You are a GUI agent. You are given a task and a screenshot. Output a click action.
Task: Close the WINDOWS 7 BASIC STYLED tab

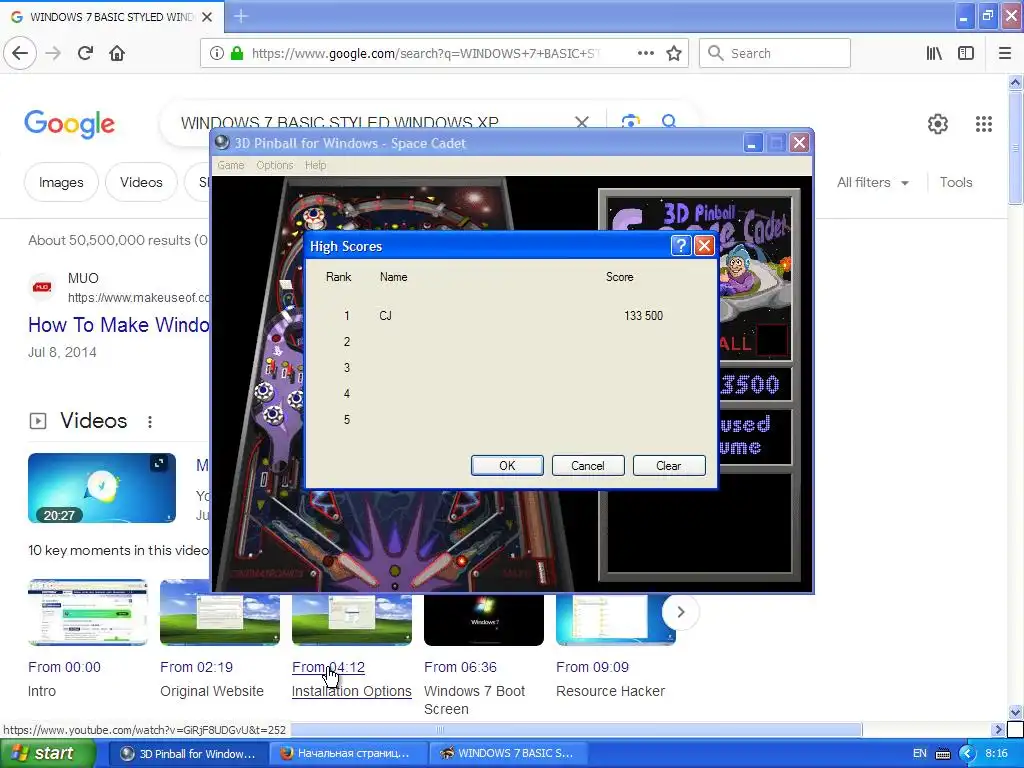pos(207,16)
